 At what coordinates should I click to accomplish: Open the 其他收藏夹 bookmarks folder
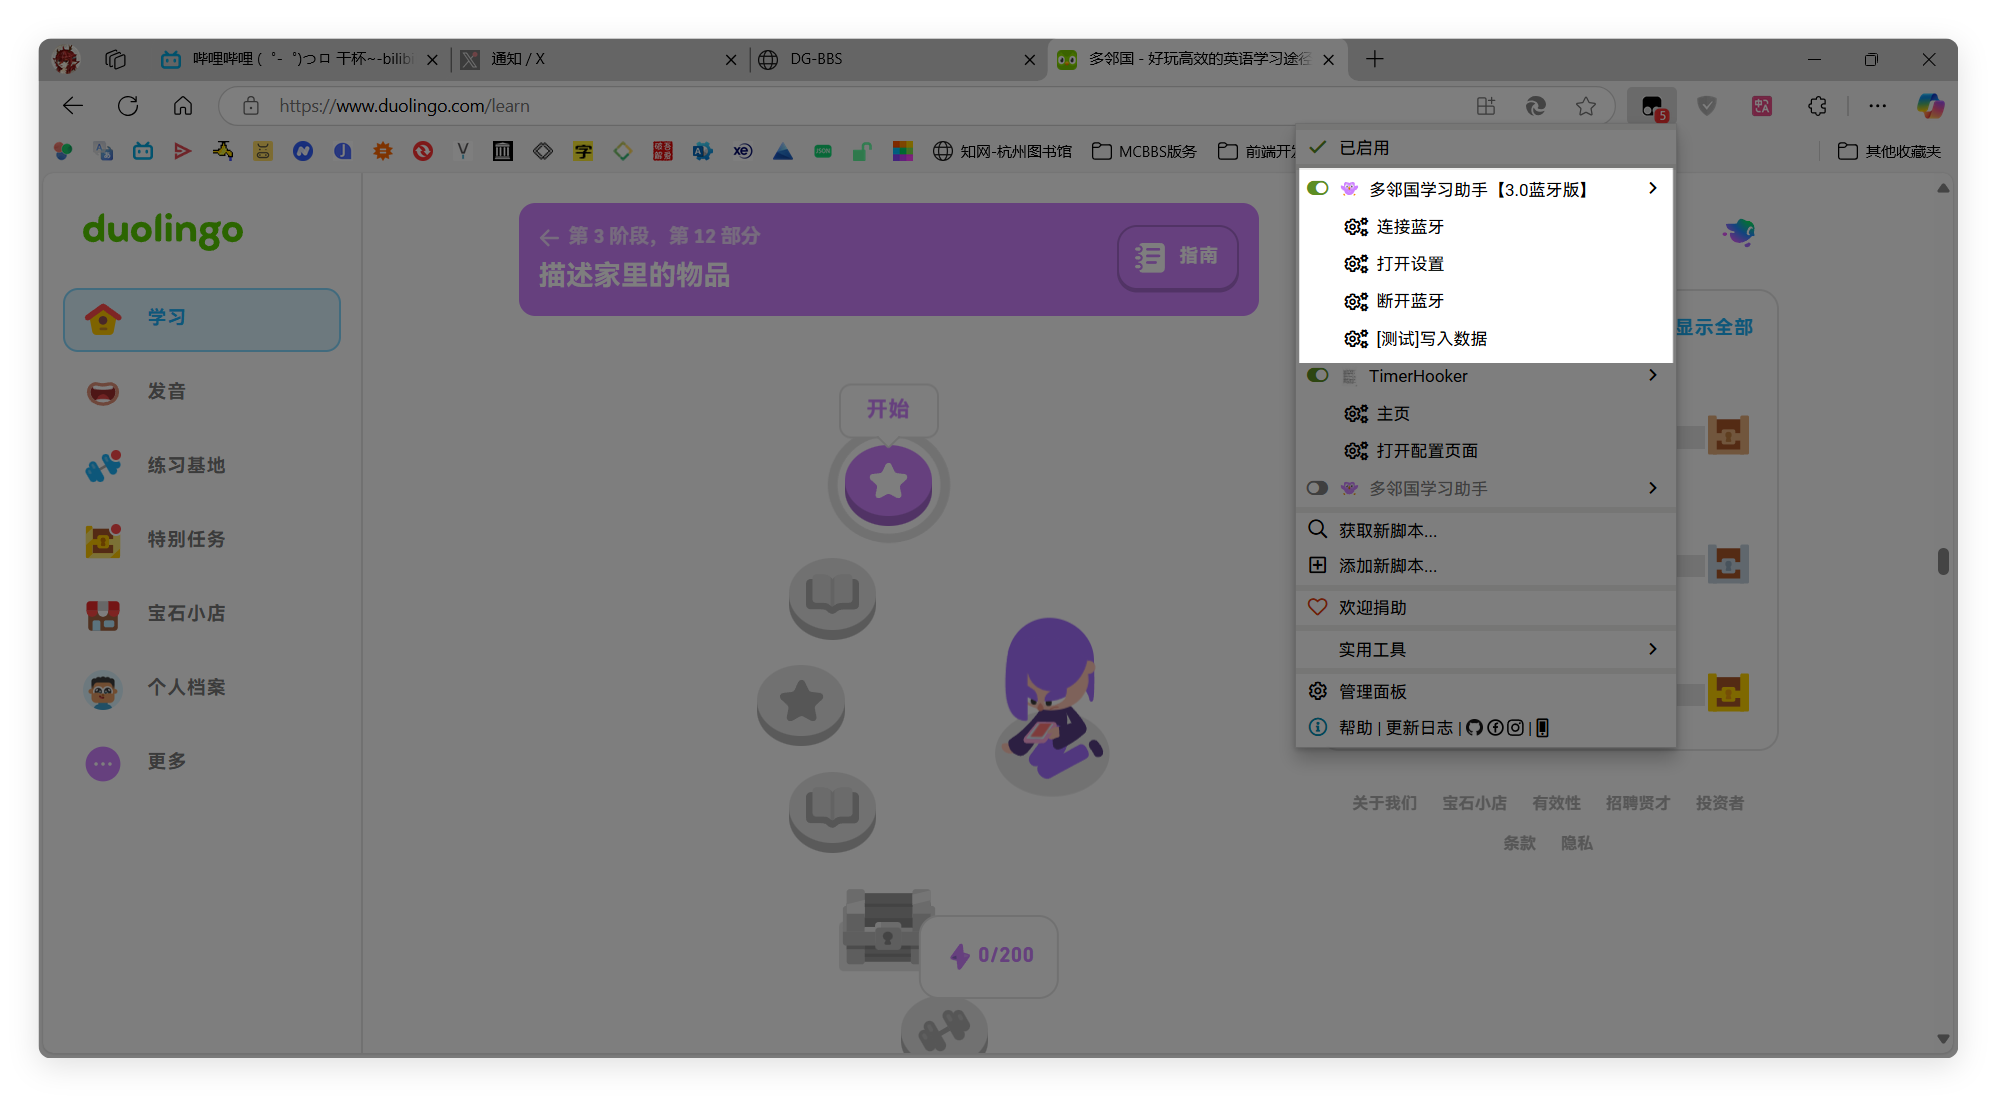point(1889,151)
